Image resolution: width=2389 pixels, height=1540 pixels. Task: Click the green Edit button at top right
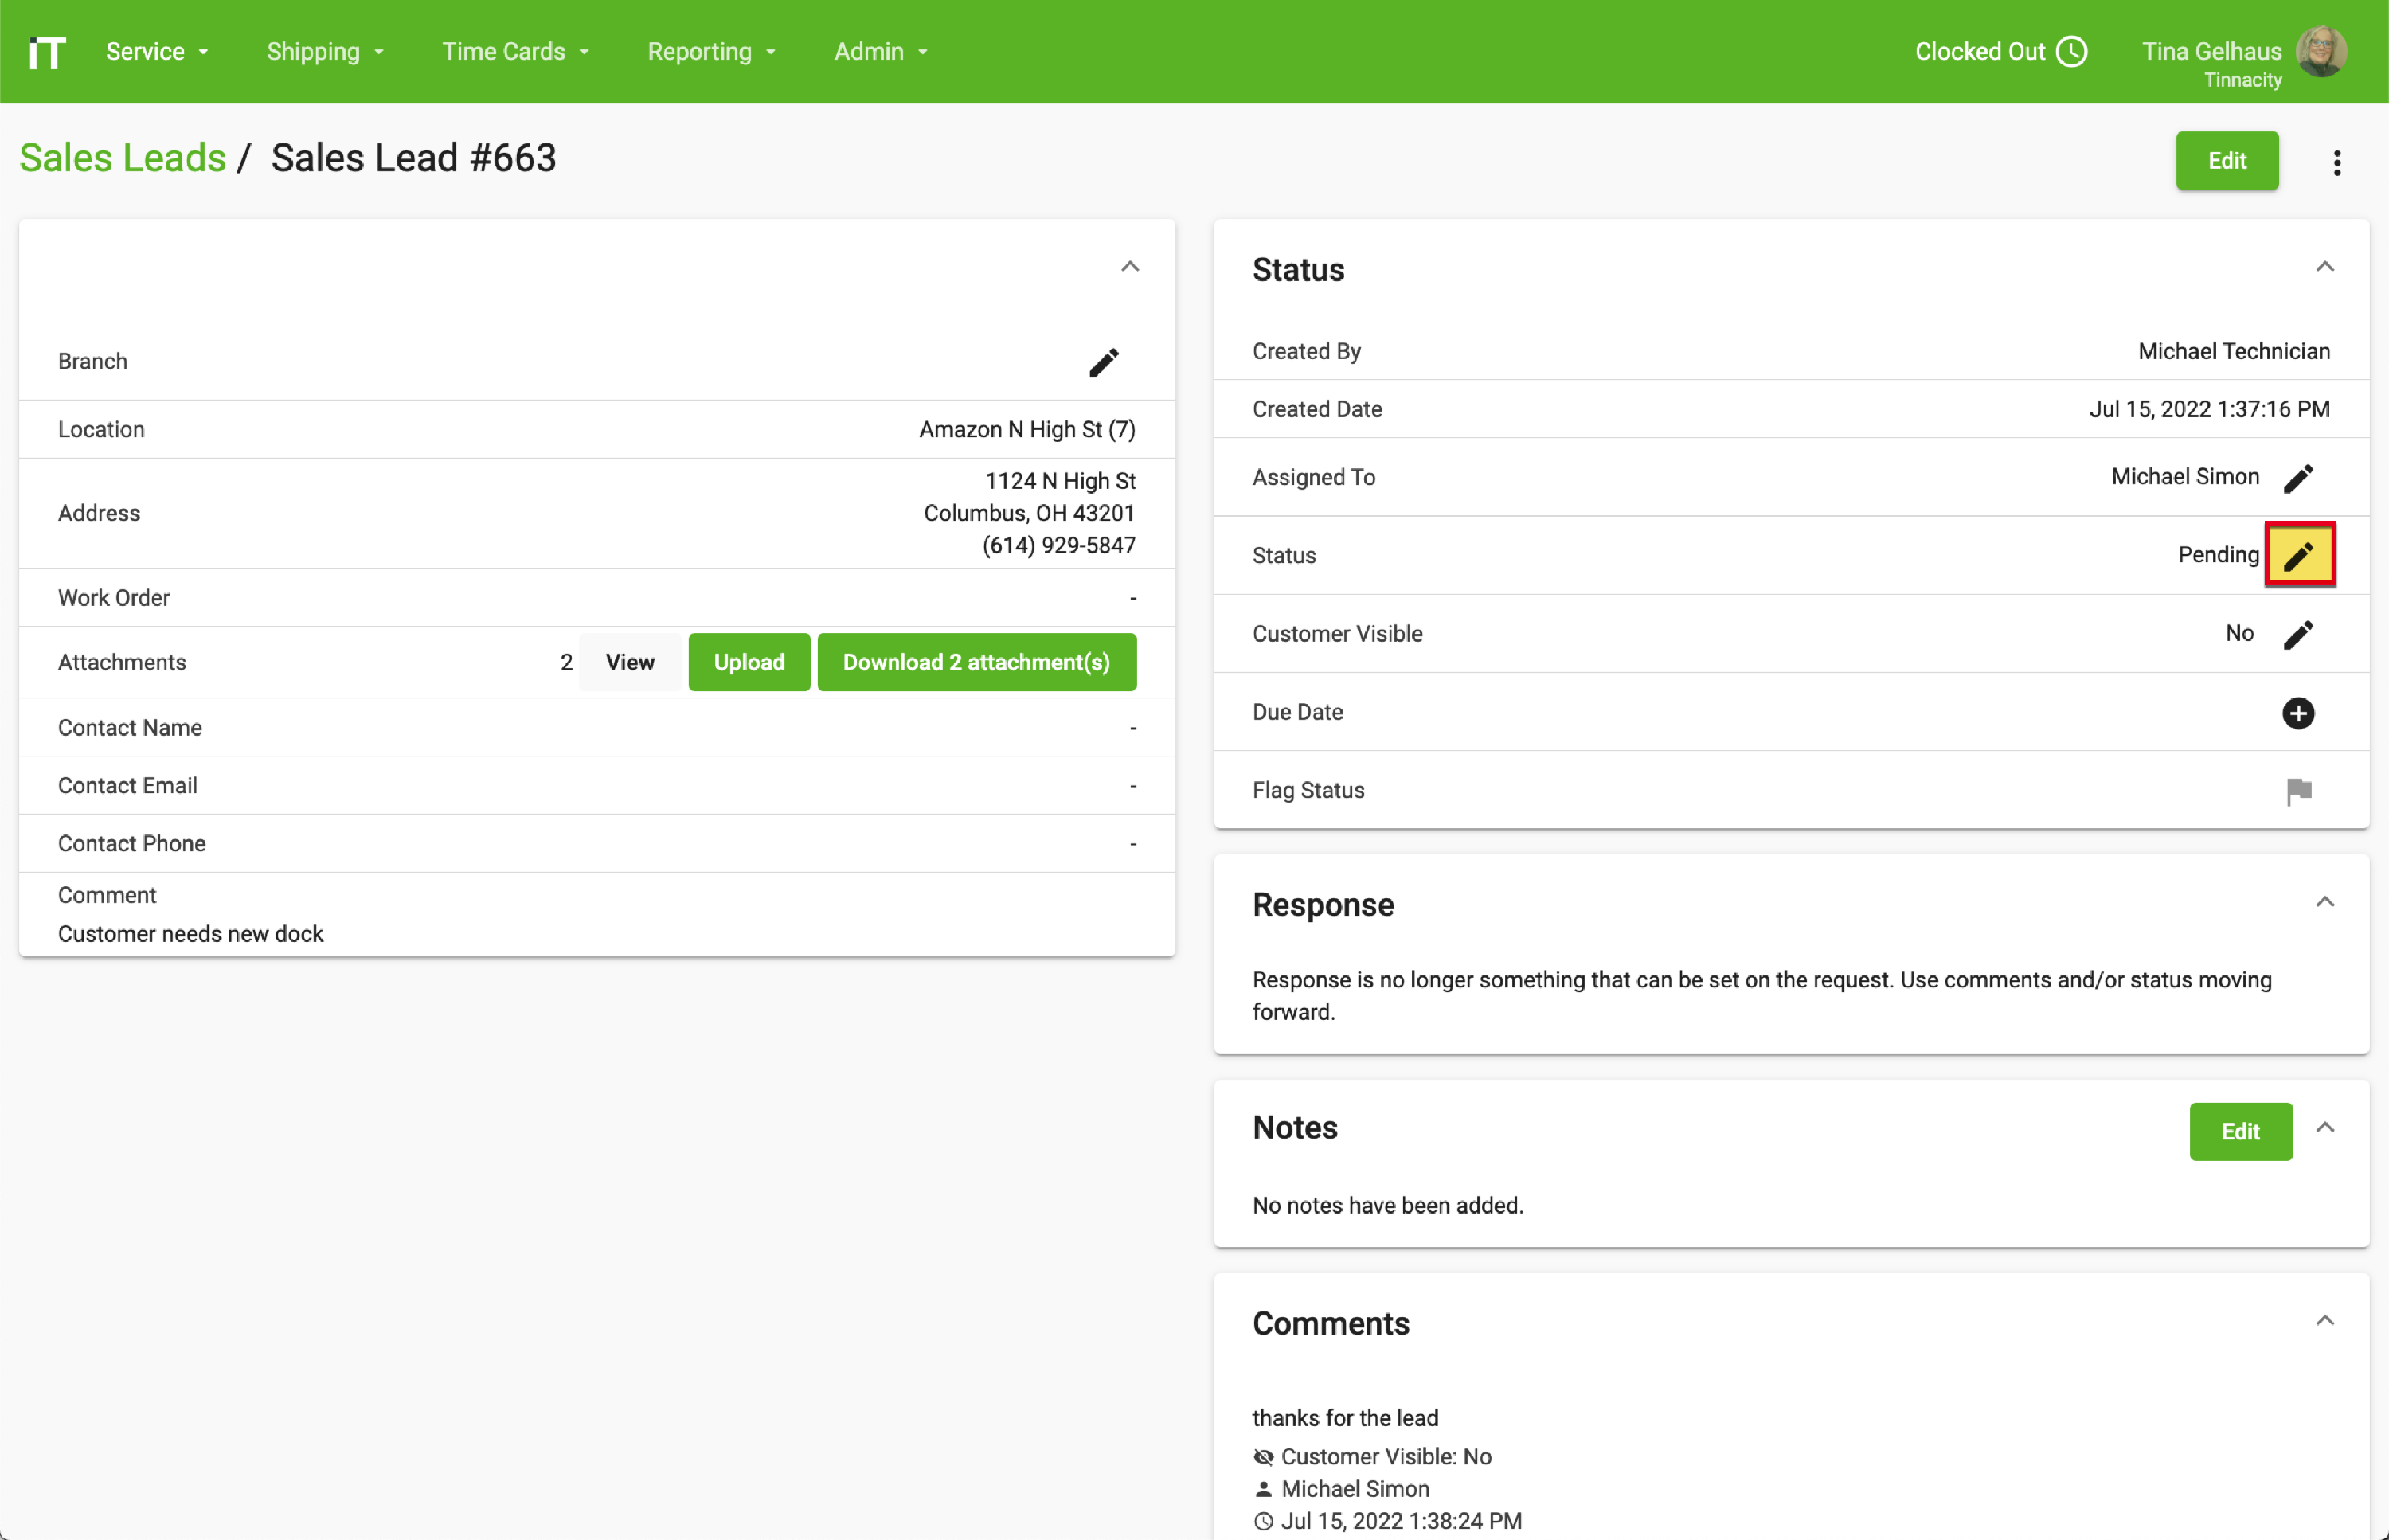(2227, 161)
